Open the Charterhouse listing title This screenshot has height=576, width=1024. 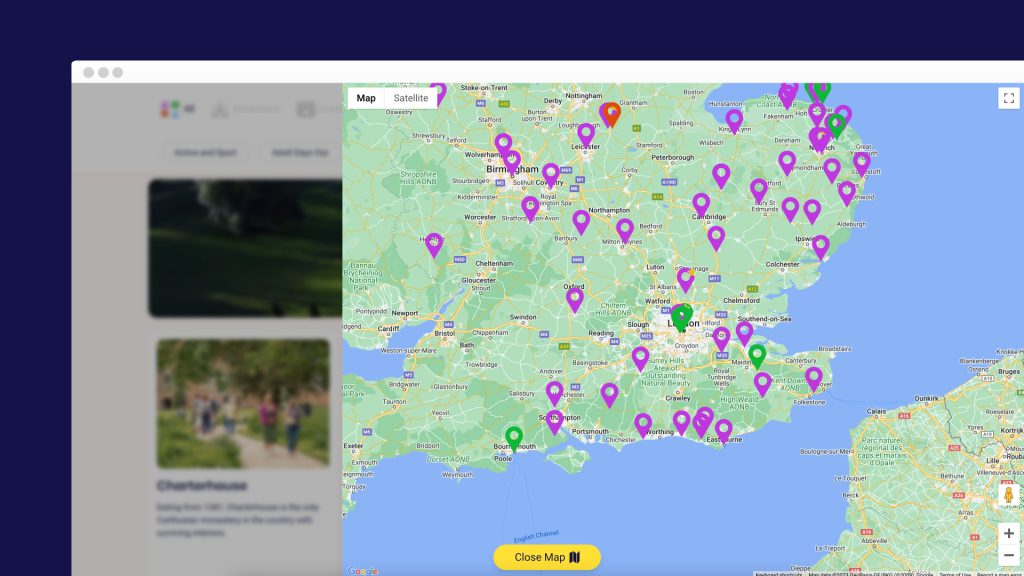202,486
